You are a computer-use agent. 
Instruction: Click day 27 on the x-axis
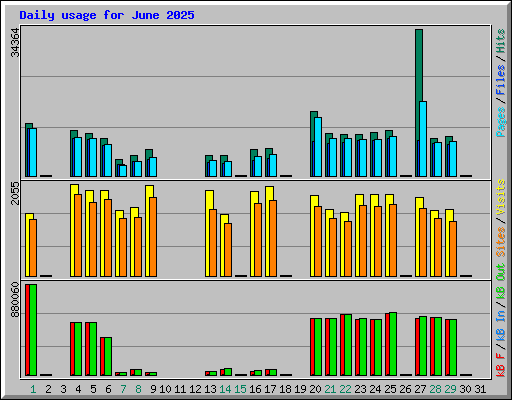pyautogui.click(x=420, y=389)
